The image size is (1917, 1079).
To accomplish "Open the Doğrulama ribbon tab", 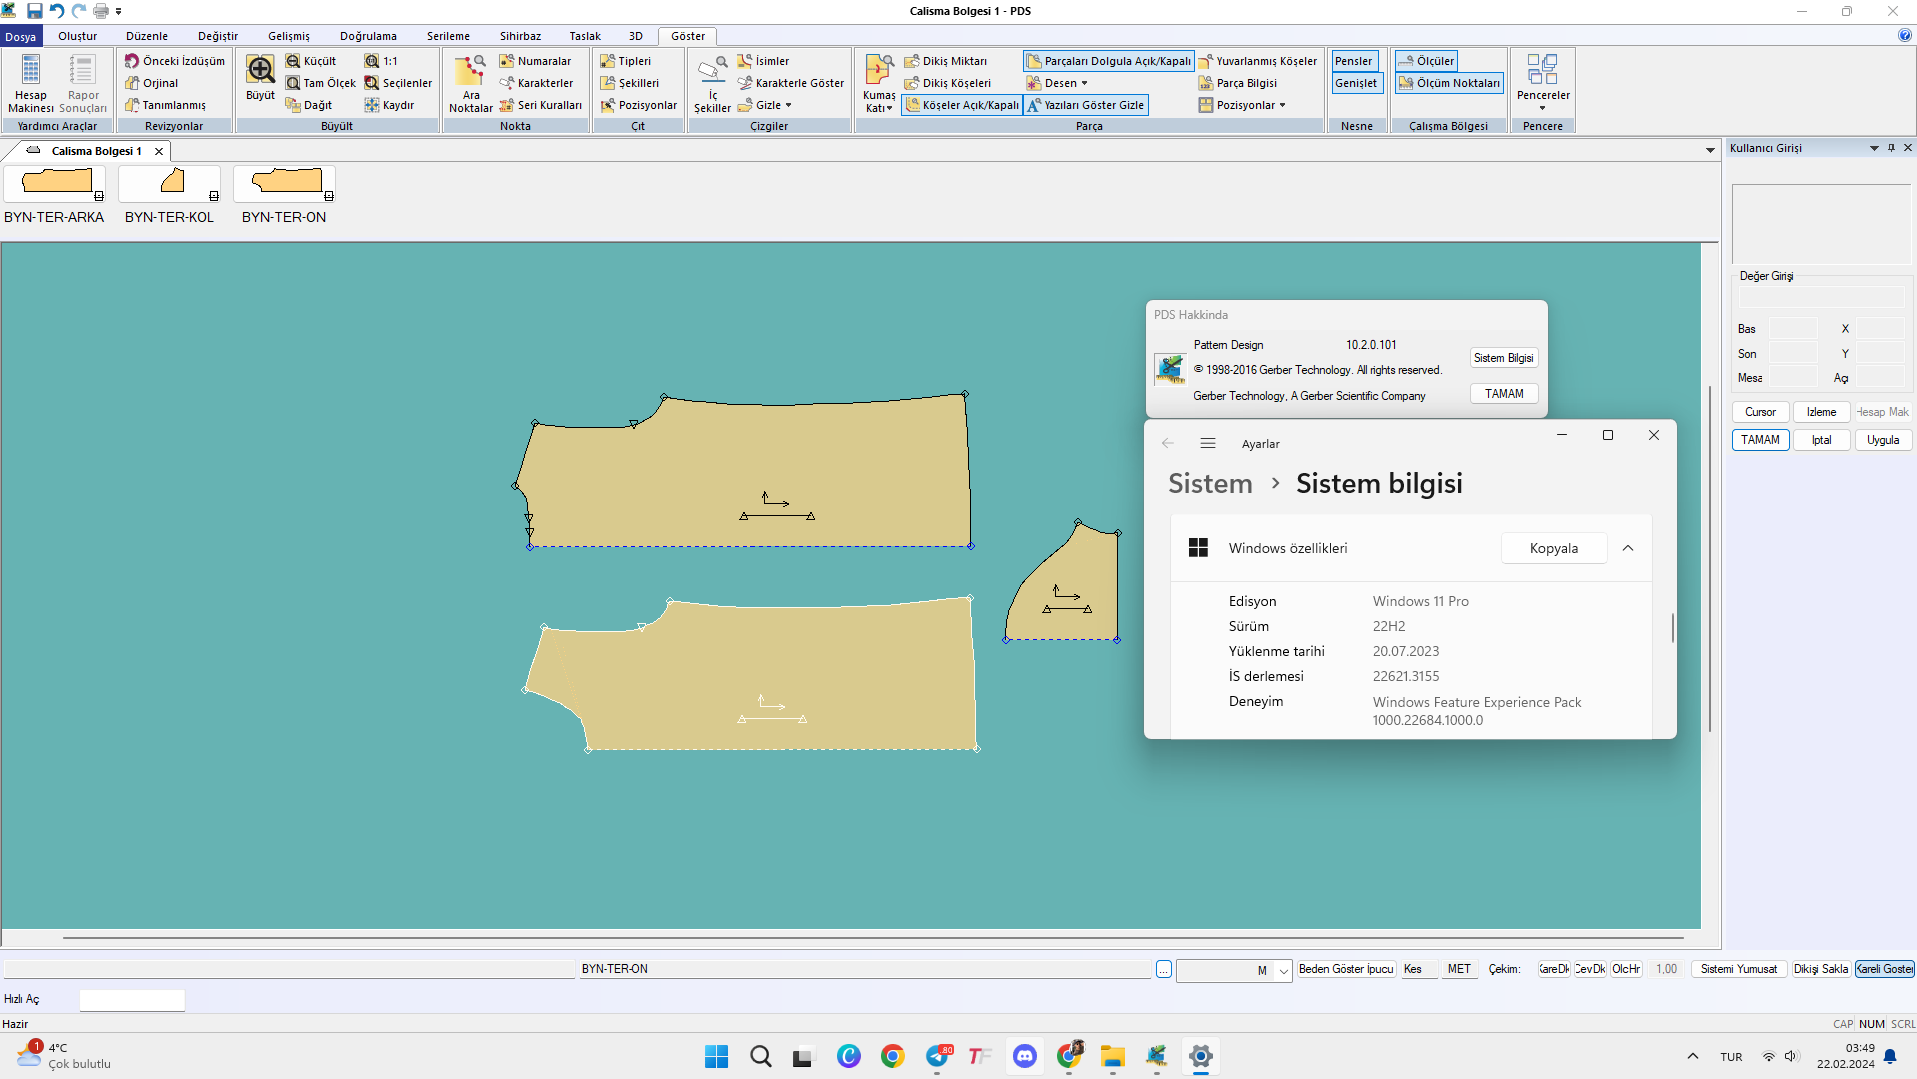I will click(368, 36).
